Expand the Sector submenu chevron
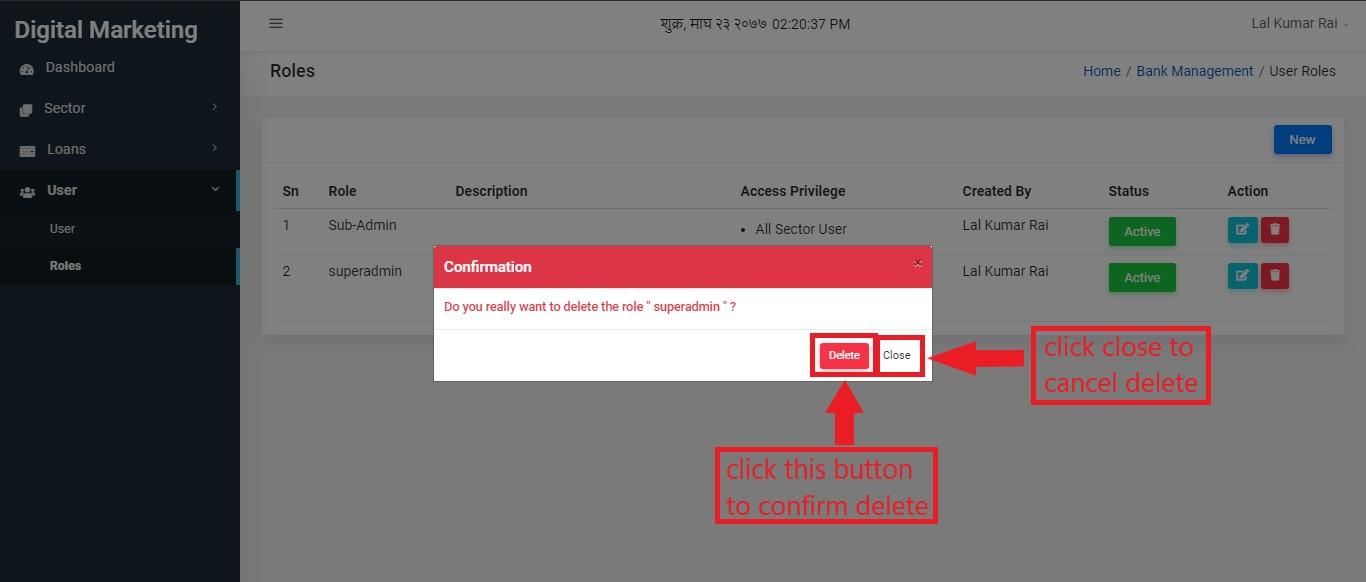 coord(214,107)
